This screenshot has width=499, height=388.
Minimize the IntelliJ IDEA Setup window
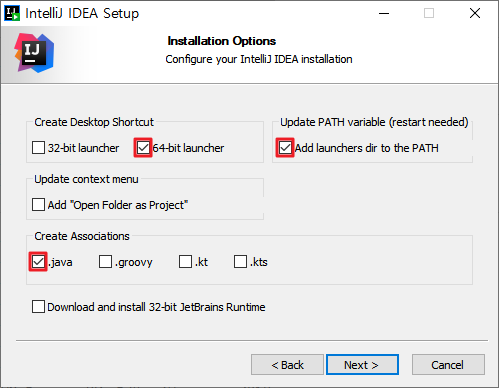click(x=384, y=13)
